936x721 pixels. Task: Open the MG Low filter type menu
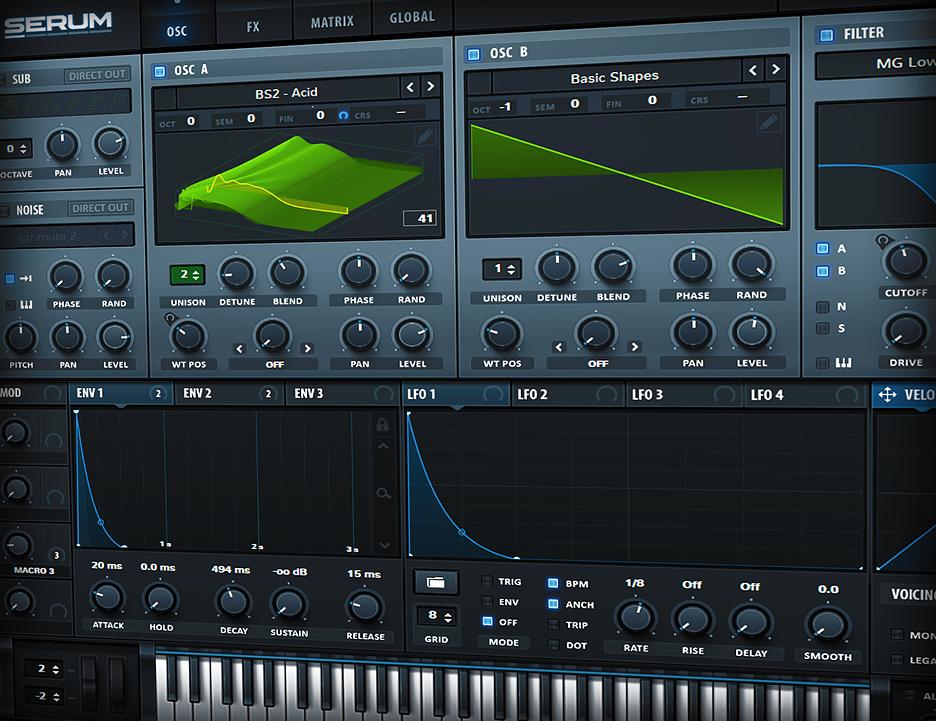pos(876,63)
